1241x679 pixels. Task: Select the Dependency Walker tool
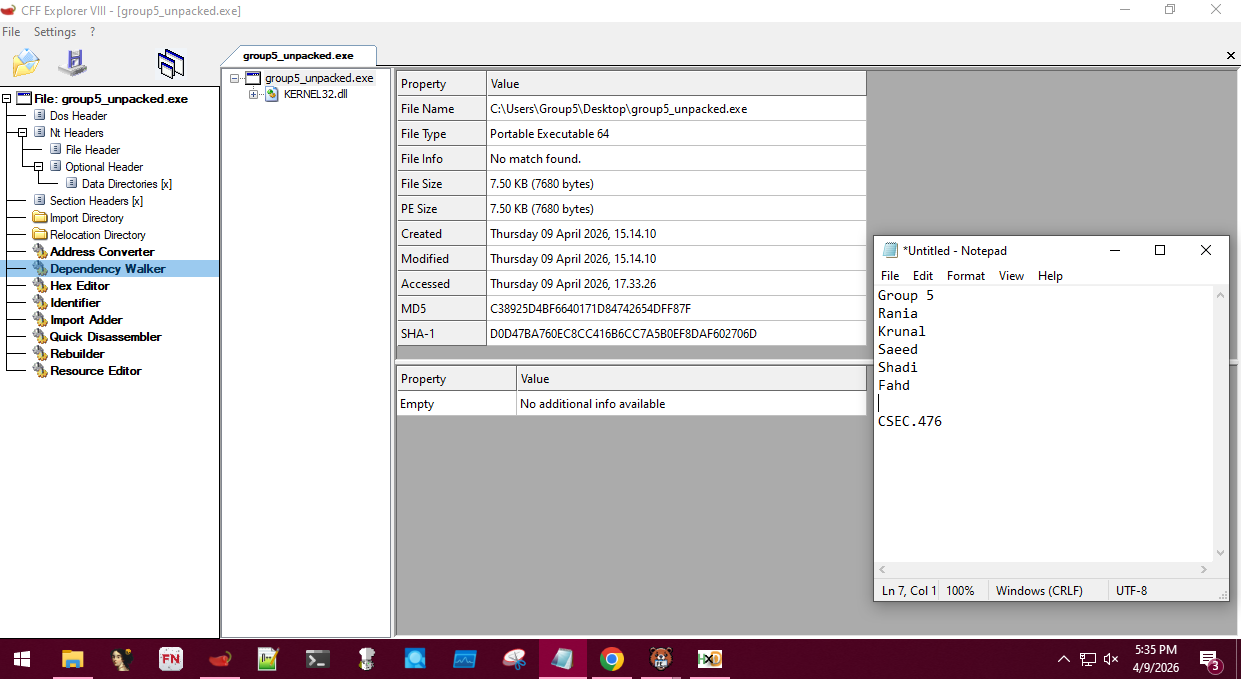pyautogui.click(x=108, y=269)
